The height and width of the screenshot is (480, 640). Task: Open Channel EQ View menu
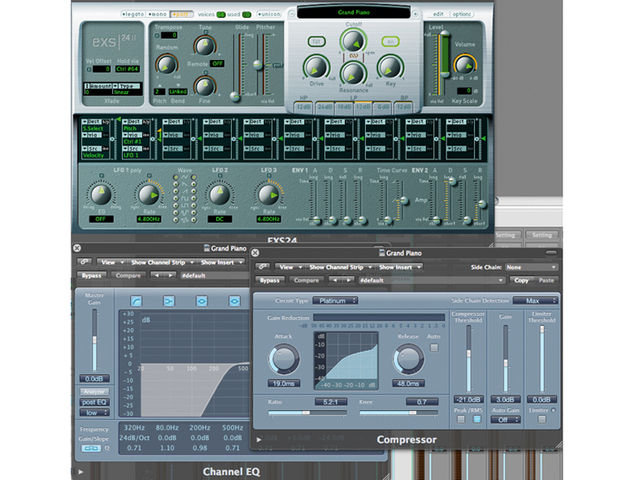pos(111,262)
